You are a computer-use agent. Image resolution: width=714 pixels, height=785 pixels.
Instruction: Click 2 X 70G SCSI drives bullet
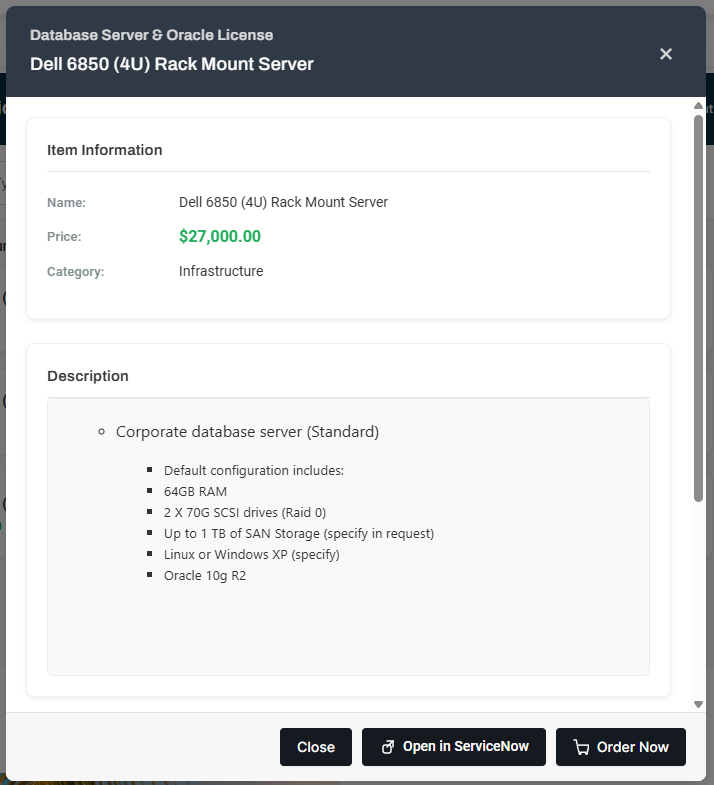click(x=245, y=513)
